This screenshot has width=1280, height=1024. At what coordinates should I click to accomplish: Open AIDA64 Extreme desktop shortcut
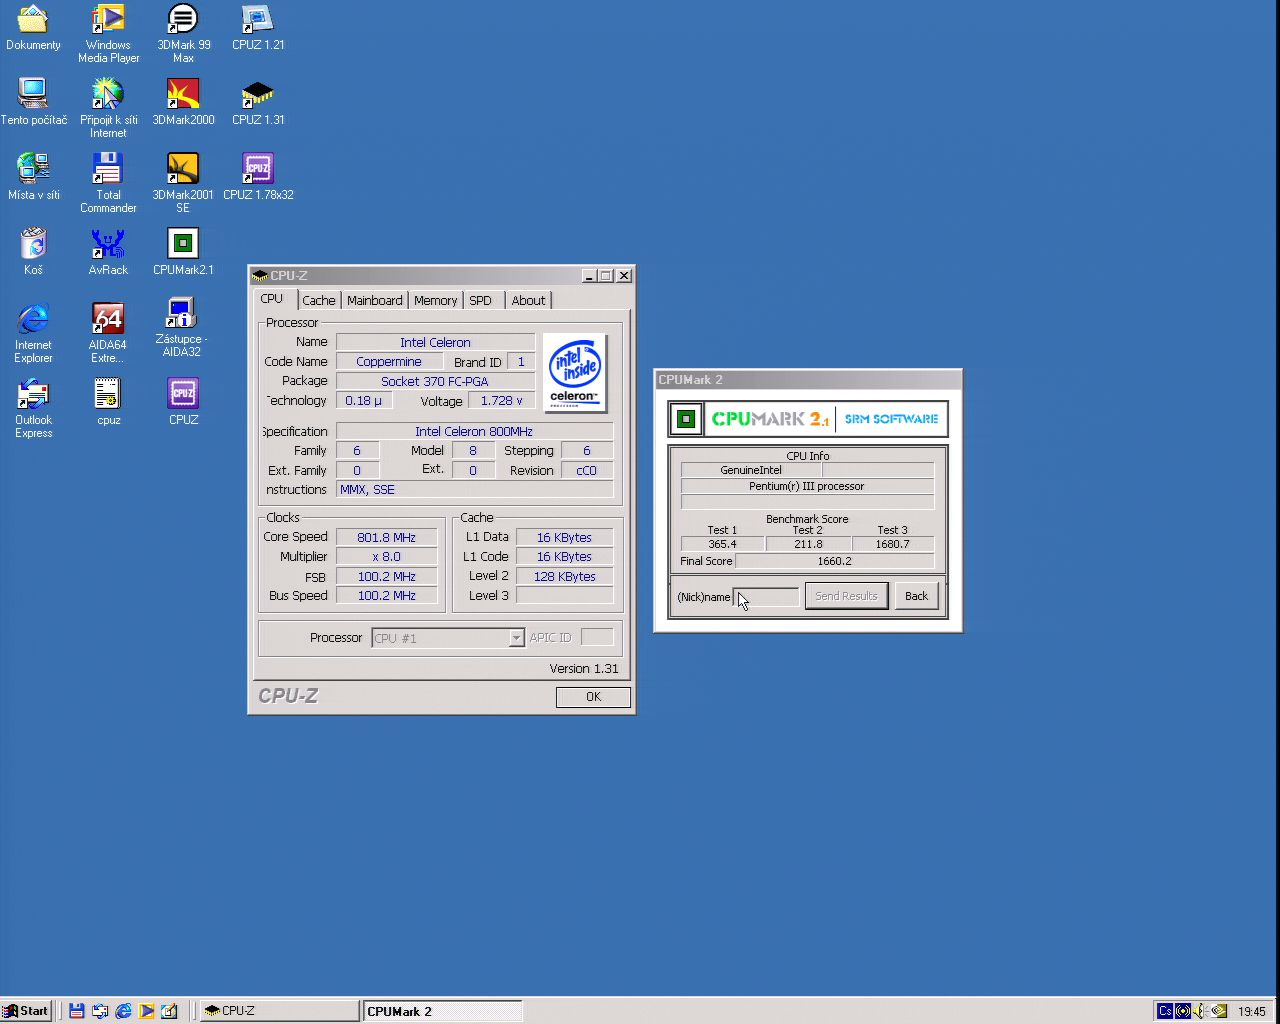pos(108,333)
